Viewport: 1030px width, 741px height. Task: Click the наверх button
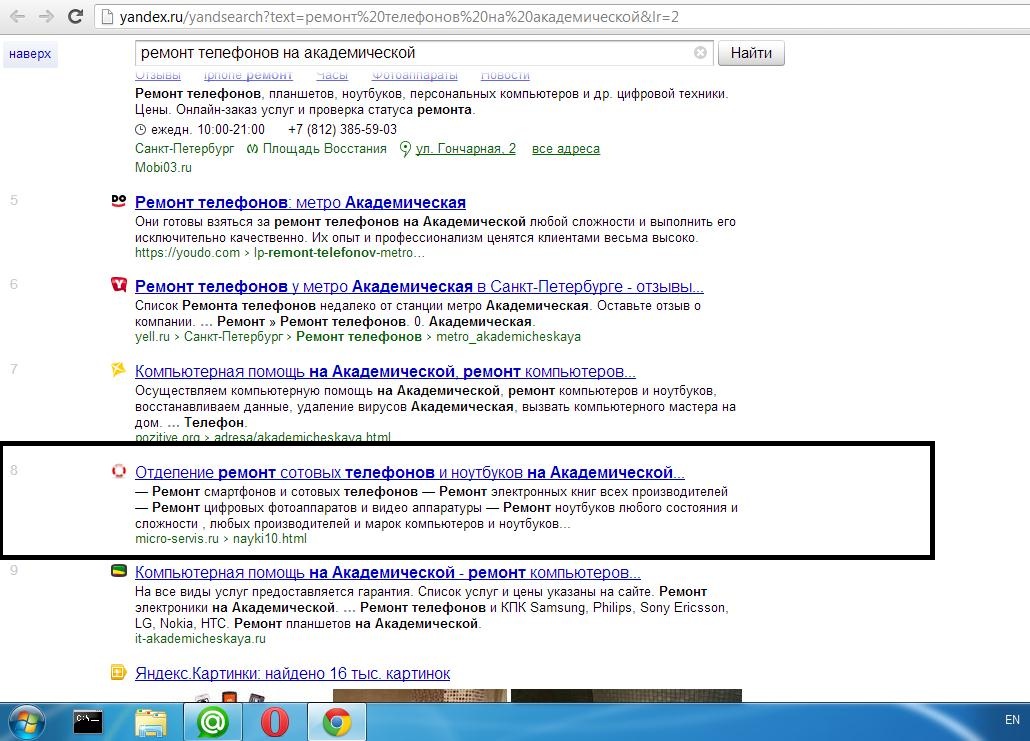coord(30,54)
